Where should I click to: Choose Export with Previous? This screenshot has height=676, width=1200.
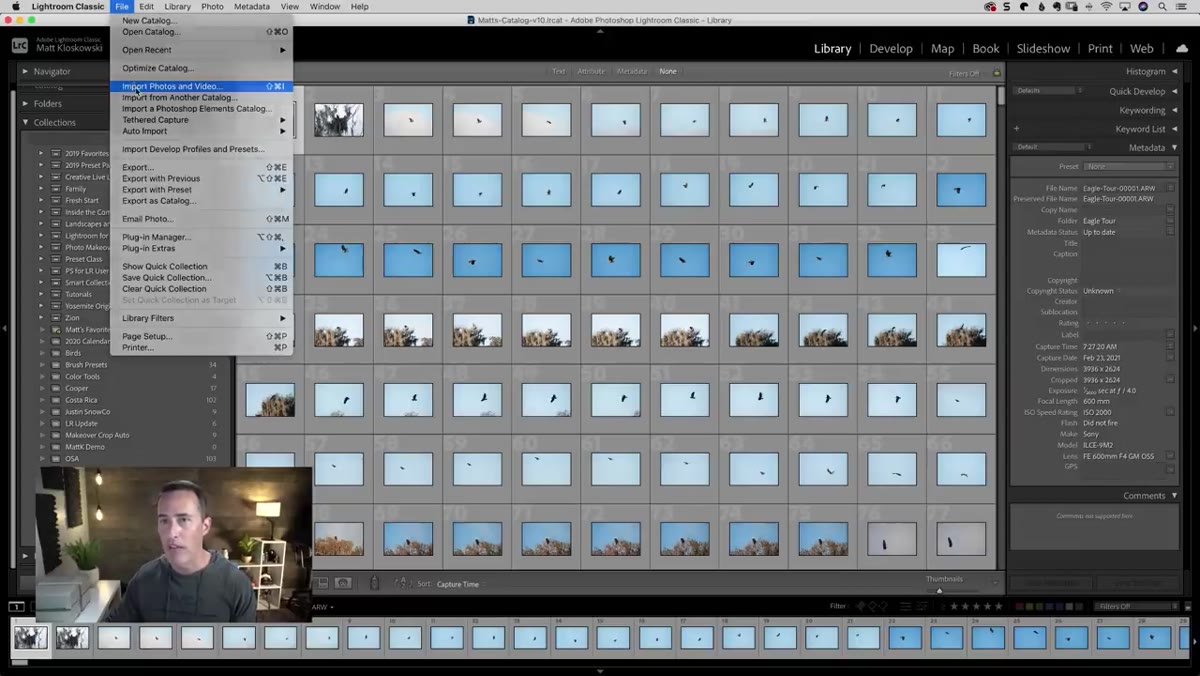[201, 178]
